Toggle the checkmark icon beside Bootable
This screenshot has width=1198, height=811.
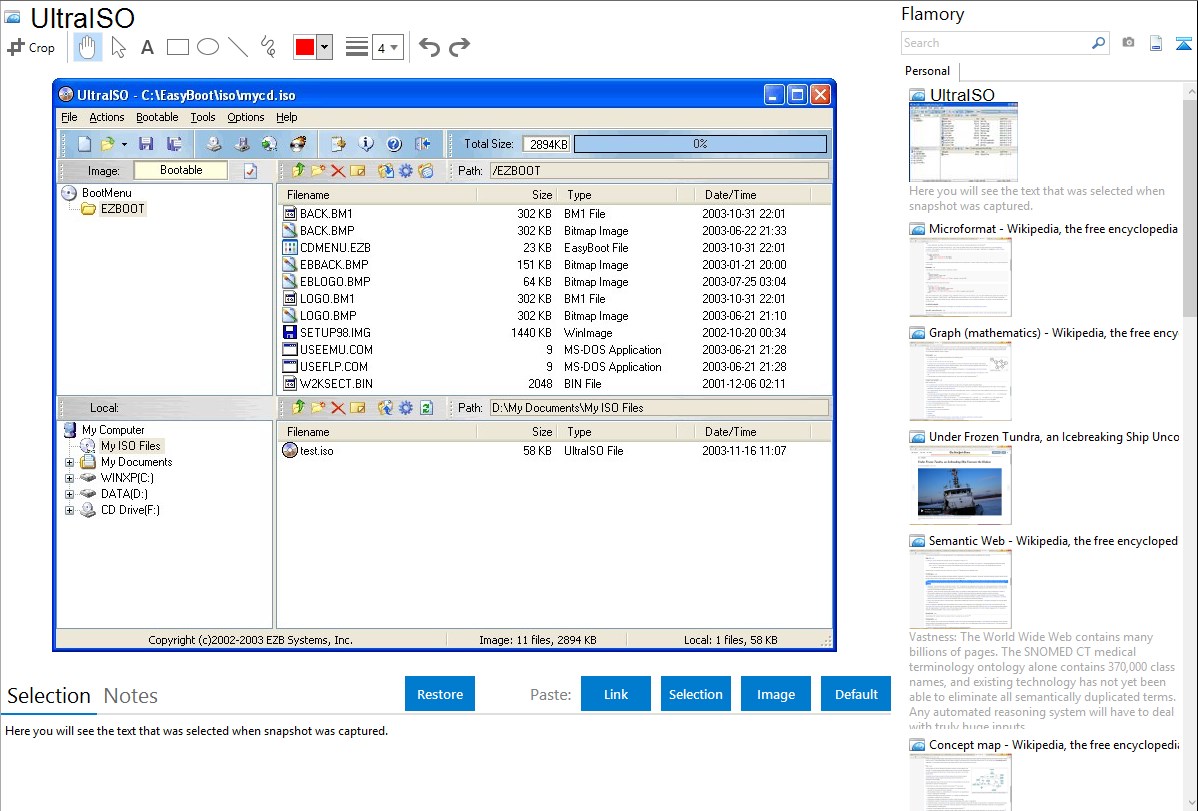(x=251, y=171)
